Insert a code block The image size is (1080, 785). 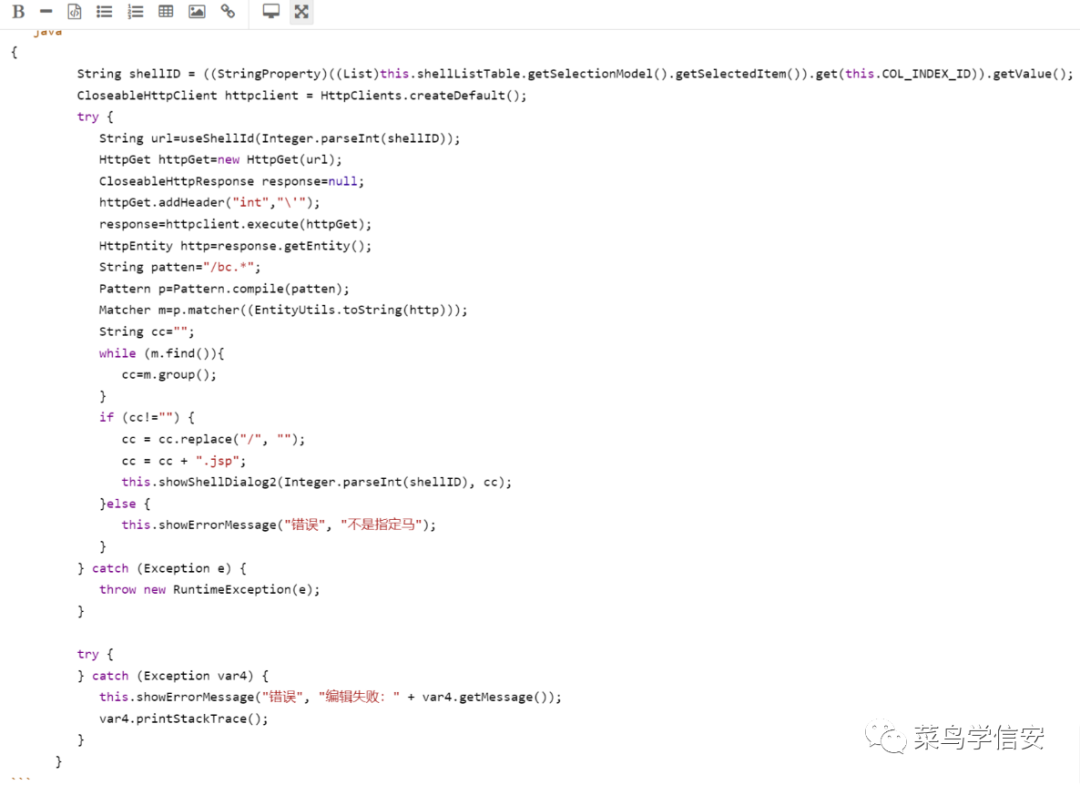74,12
